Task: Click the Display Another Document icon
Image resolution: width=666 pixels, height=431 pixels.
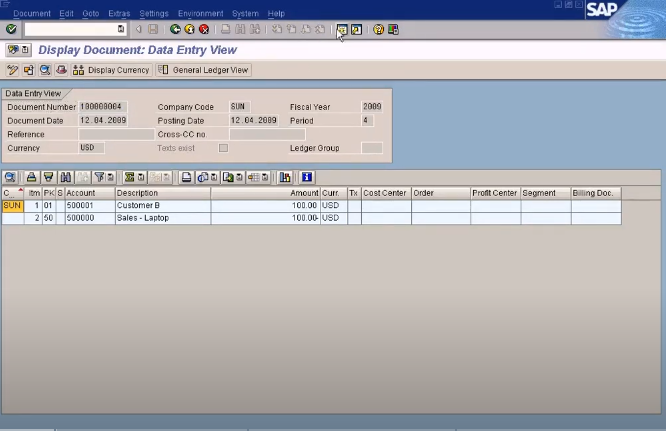Action: [28, 70]
